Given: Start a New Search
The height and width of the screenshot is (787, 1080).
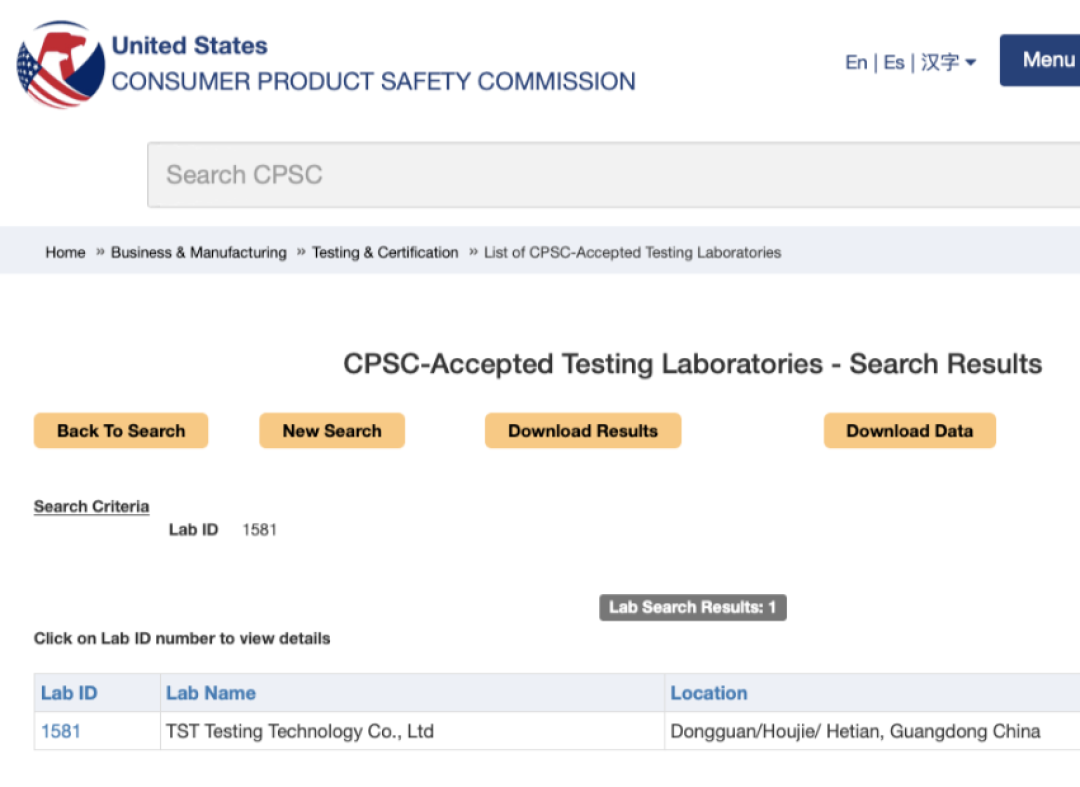Looking at the screenshot, I should (x=332, y=431).
